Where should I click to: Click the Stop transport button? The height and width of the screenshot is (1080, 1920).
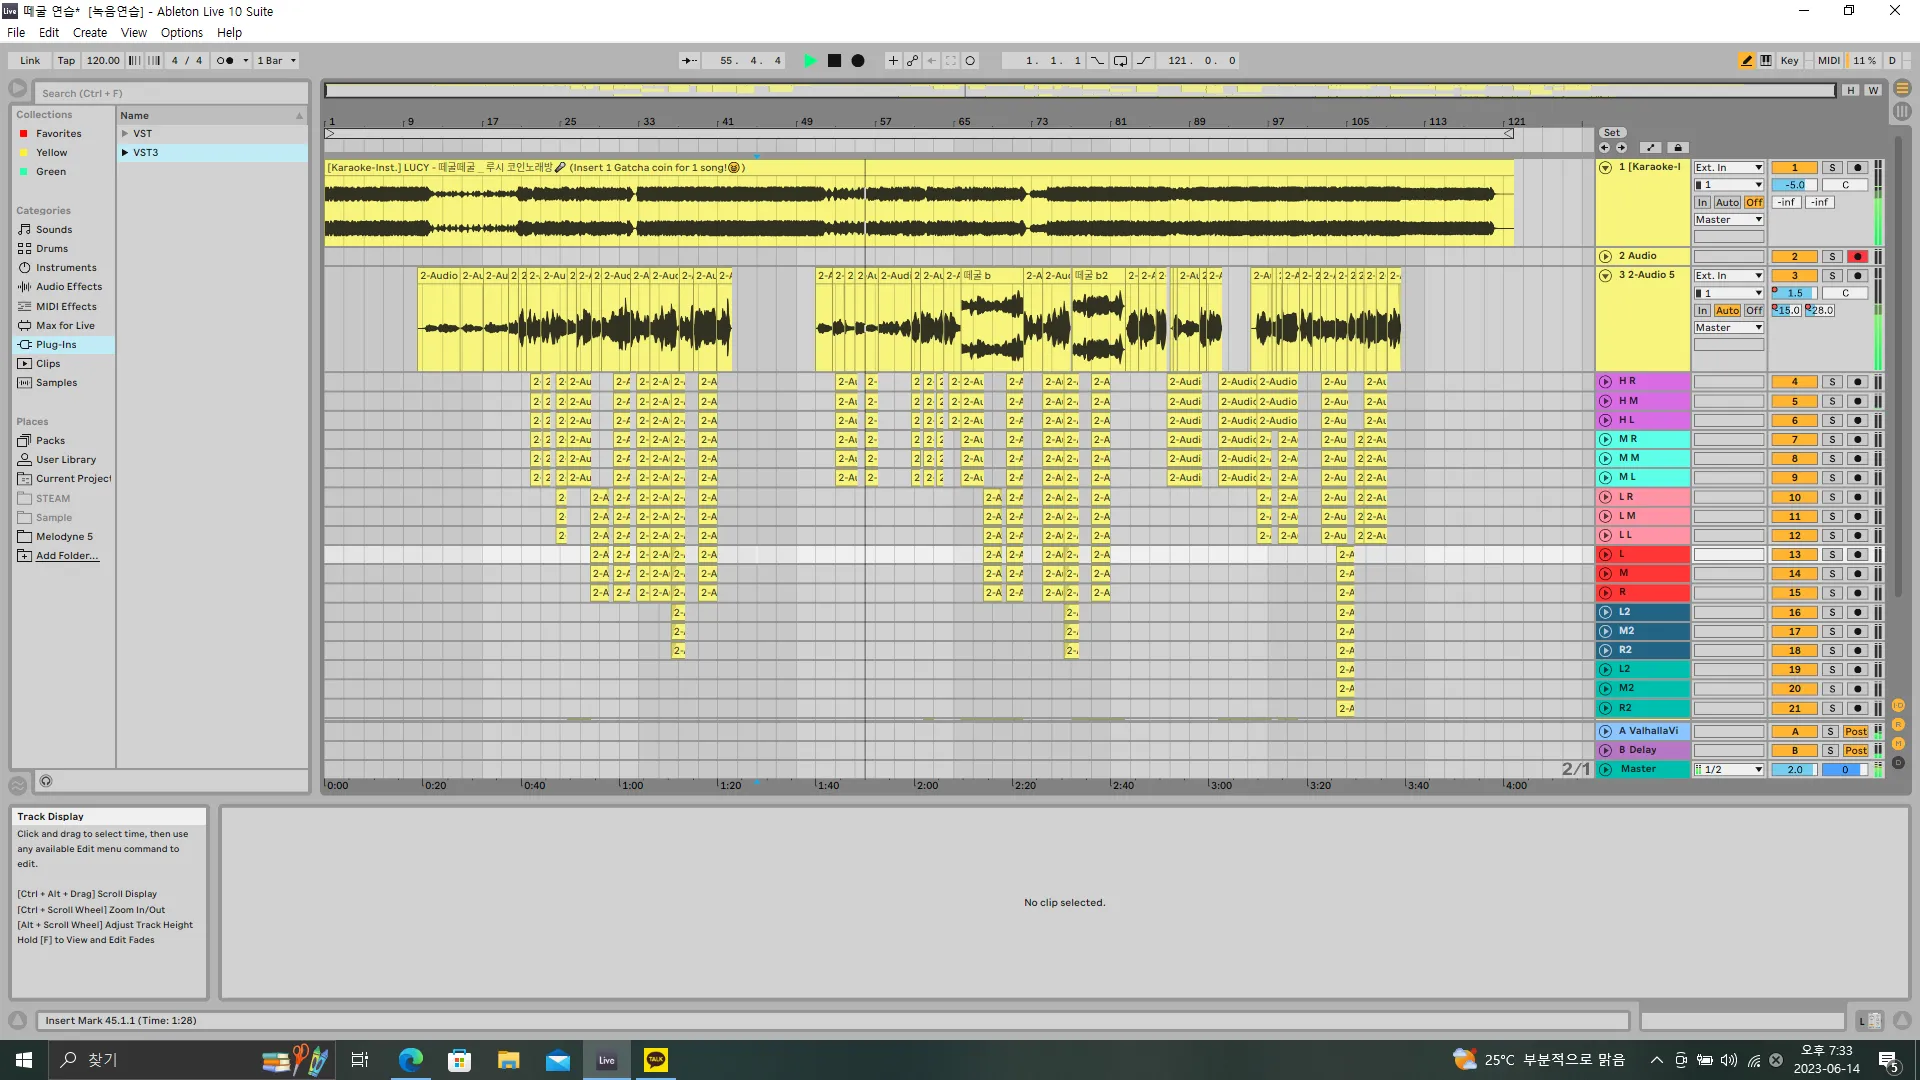pyautogui.click(x=834, y=61)
